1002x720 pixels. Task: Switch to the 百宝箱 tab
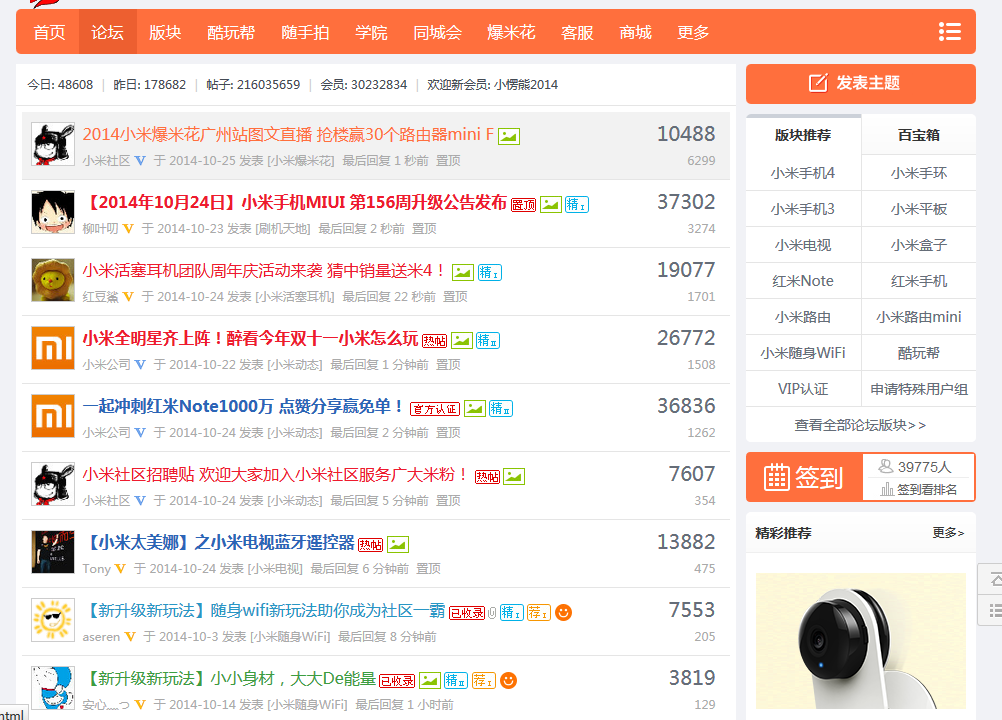[919, 135]
